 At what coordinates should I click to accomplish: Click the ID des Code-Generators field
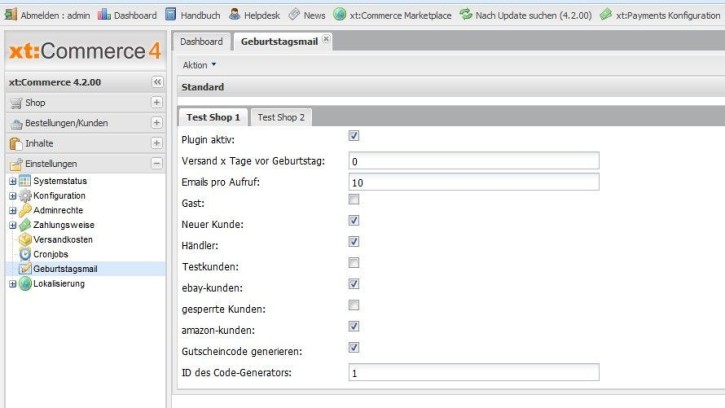[x=474, y=372]
